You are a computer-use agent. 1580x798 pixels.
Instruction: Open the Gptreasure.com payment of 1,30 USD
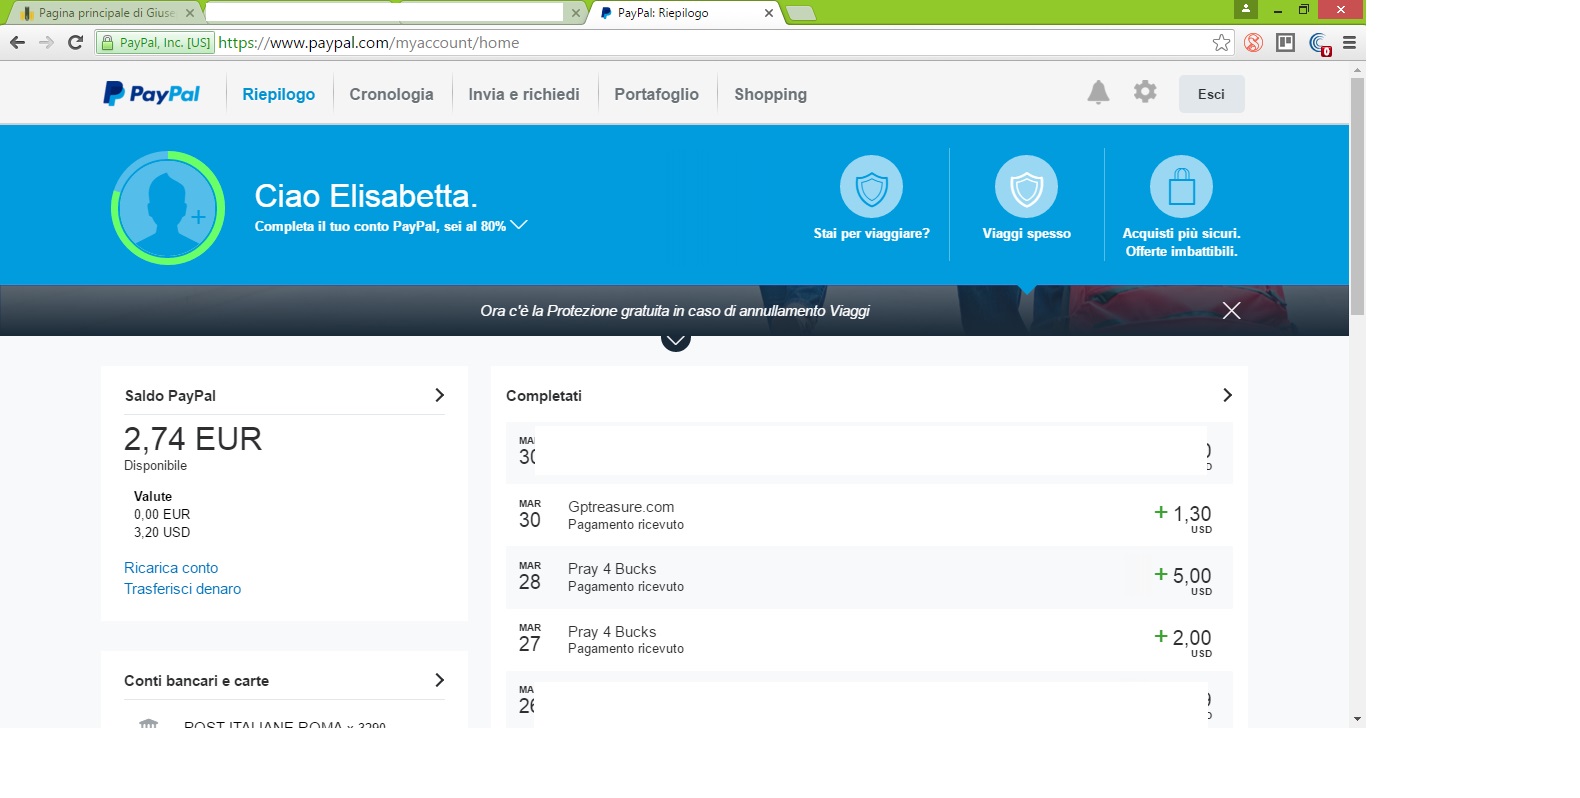(x=869, y=515)
